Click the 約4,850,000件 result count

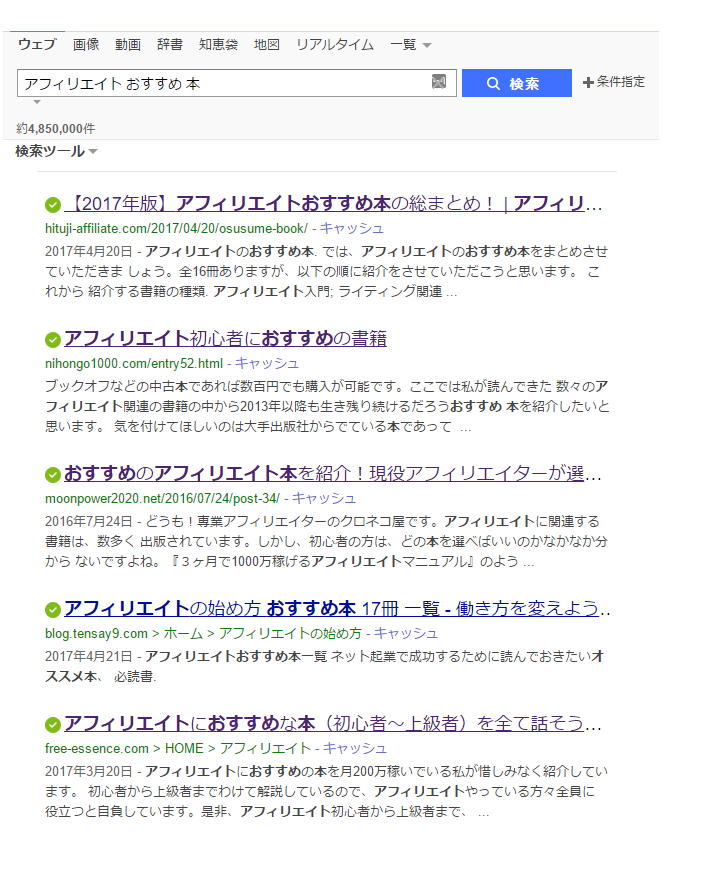click(55, 129)
